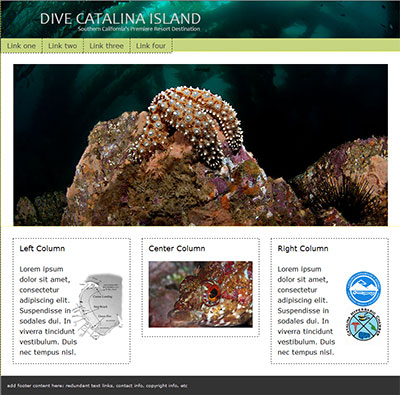
Task: Click the Lorem ipsum text in Left Column
Action: coord(48,310)
